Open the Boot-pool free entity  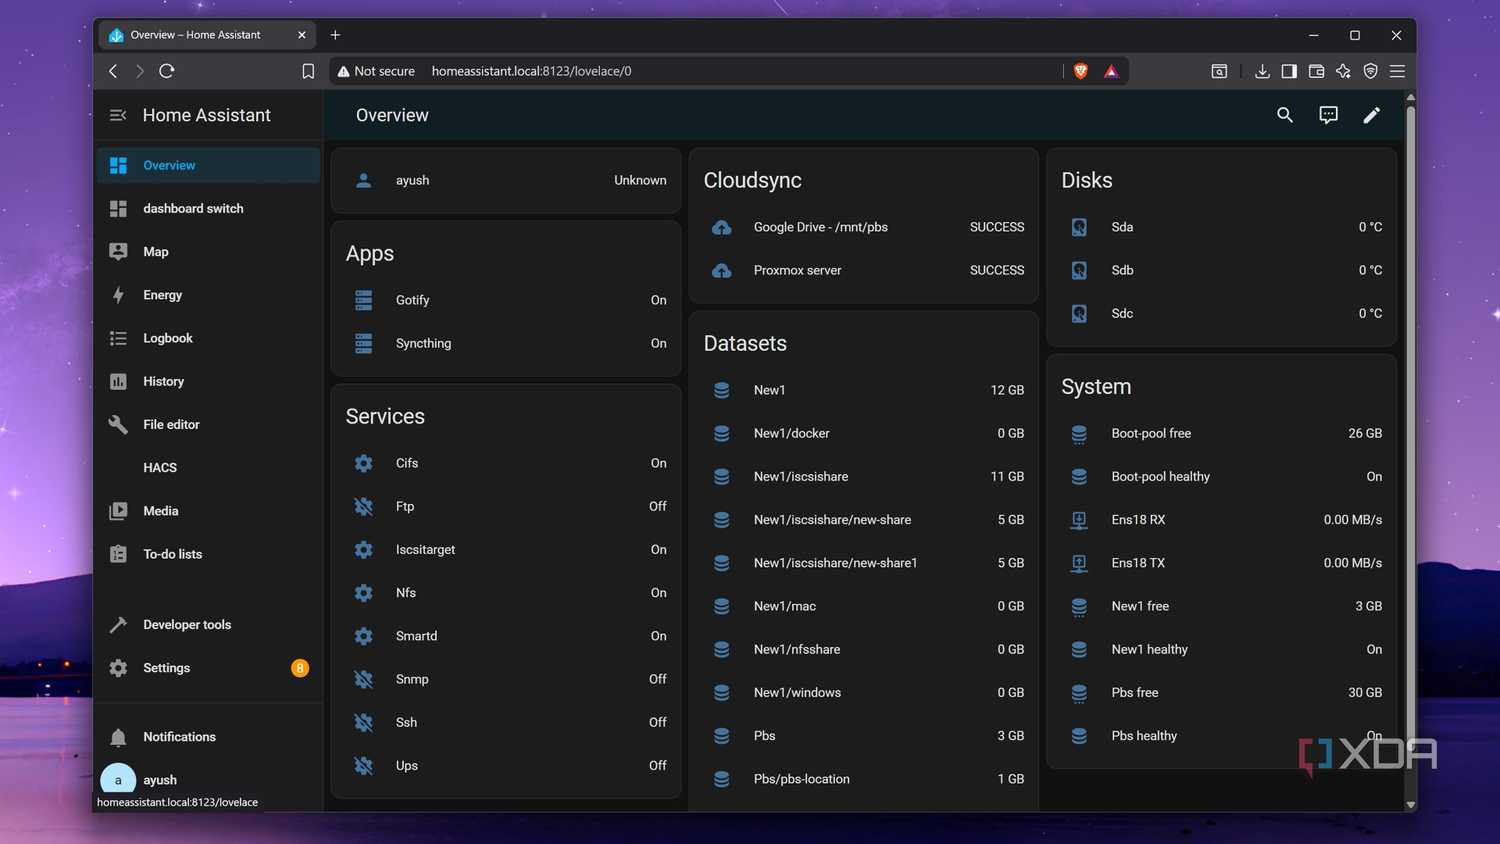point(1222,433)
